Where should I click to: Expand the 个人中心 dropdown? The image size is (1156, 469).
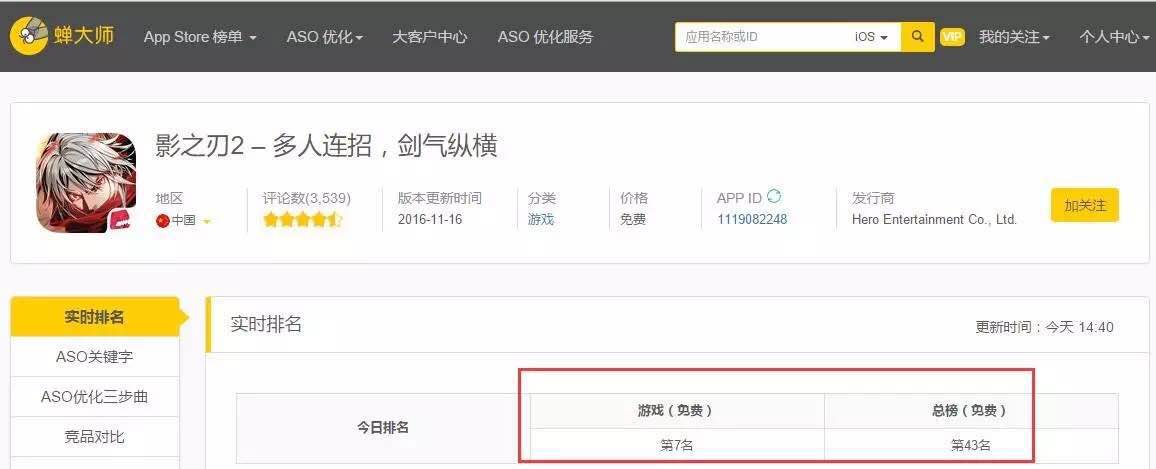click(x=1115, y=37)
